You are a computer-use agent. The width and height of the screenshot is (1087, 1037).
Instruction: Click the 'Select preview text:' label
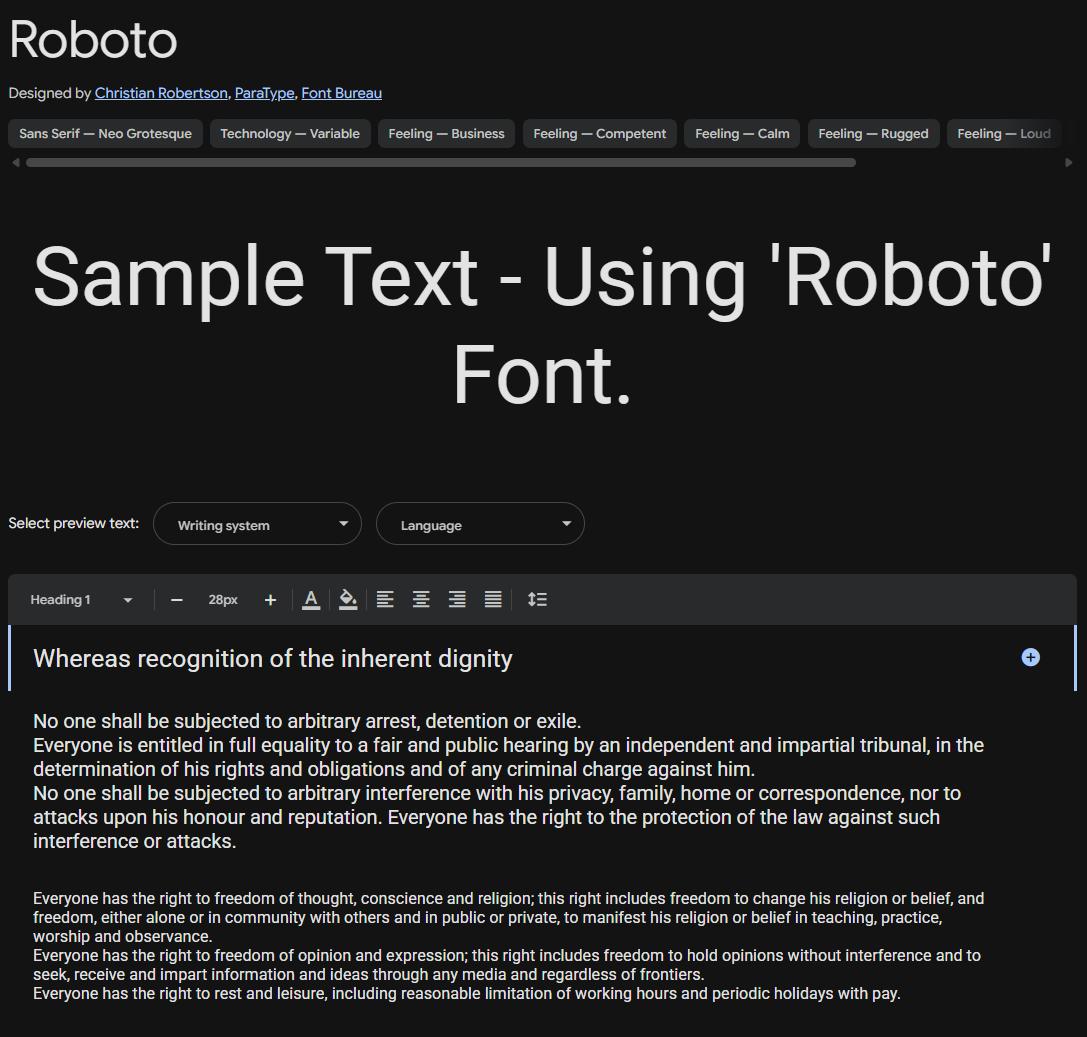73,523
